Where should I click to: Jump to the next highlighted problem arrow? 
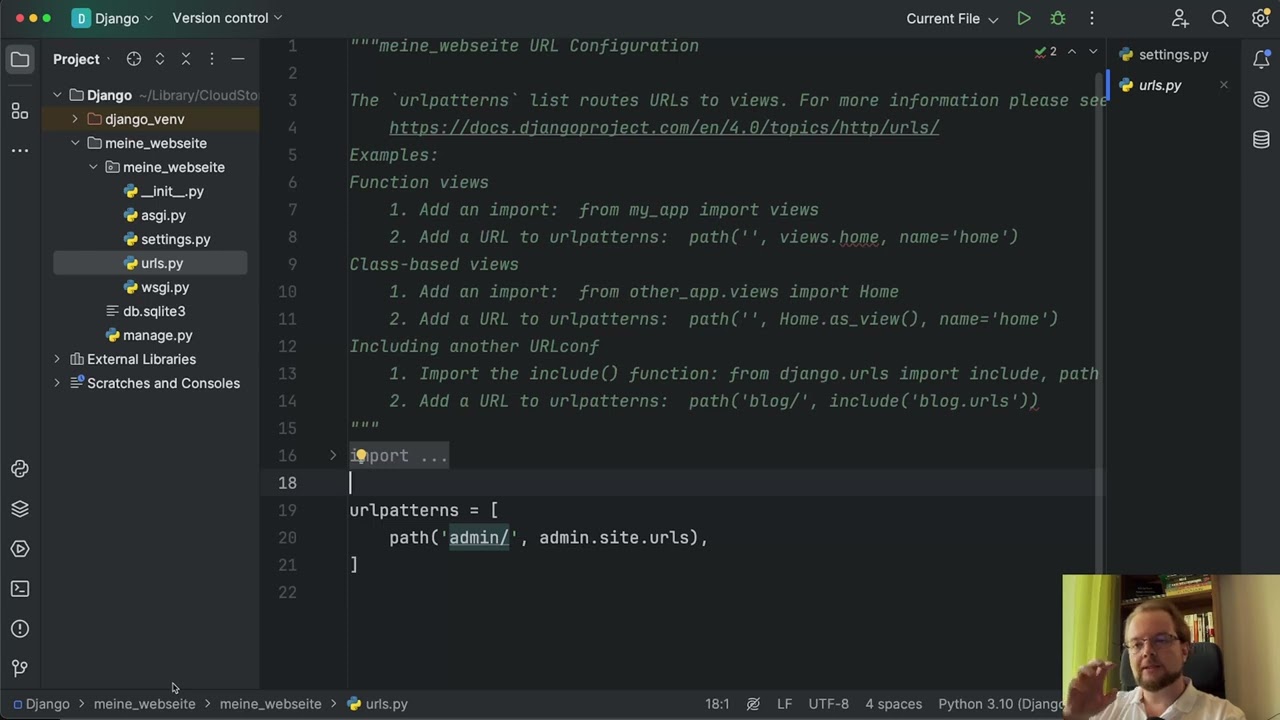(1092, 52)
